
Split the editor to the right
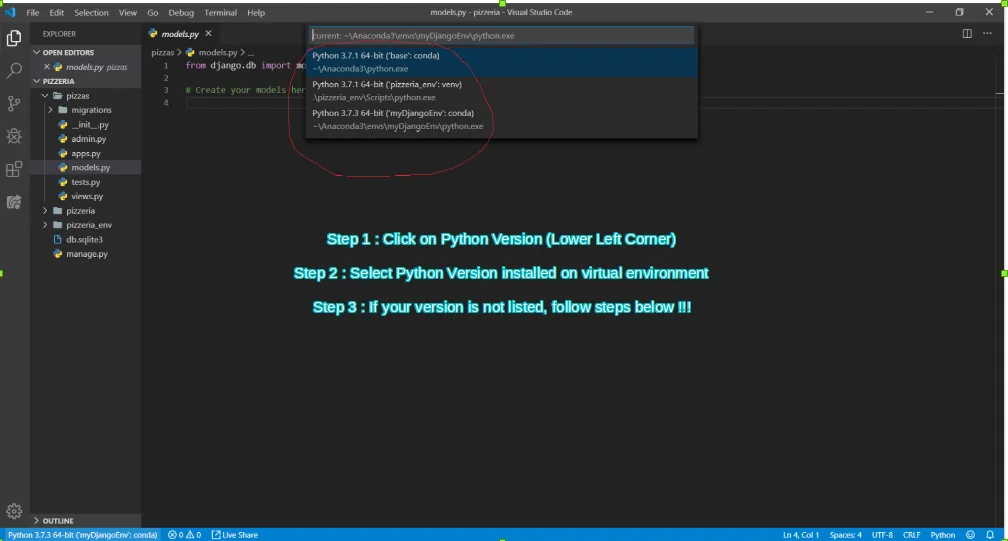pyautogui.click(x=967, y=33)
